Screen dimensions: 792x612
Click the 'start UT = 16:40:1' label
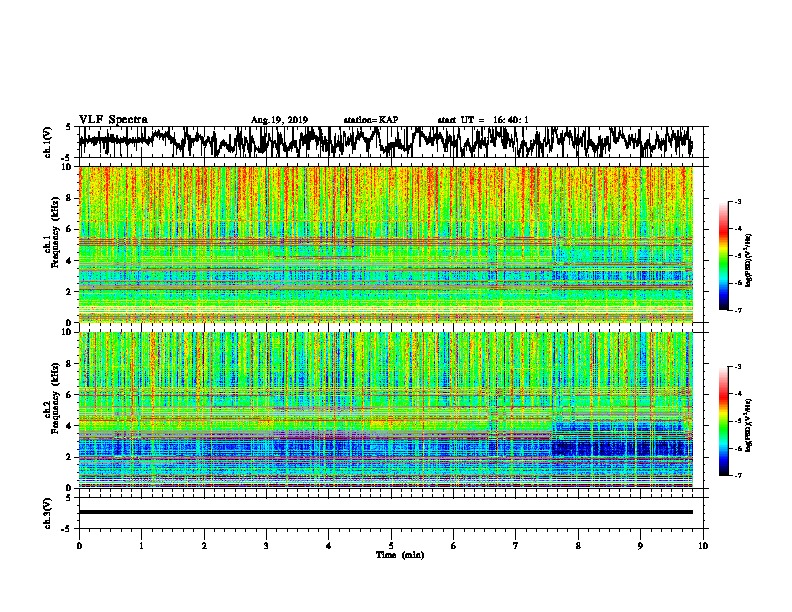point(483,120)
